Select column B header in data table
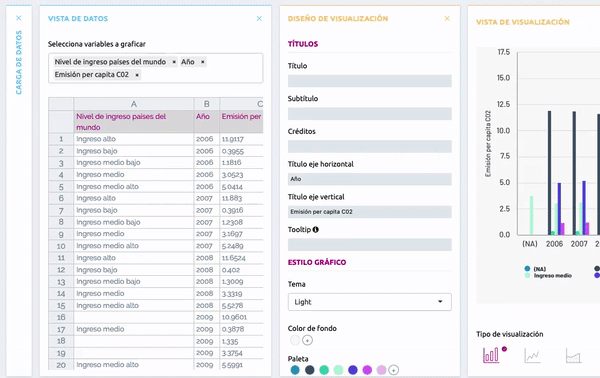 pos(207,104)
